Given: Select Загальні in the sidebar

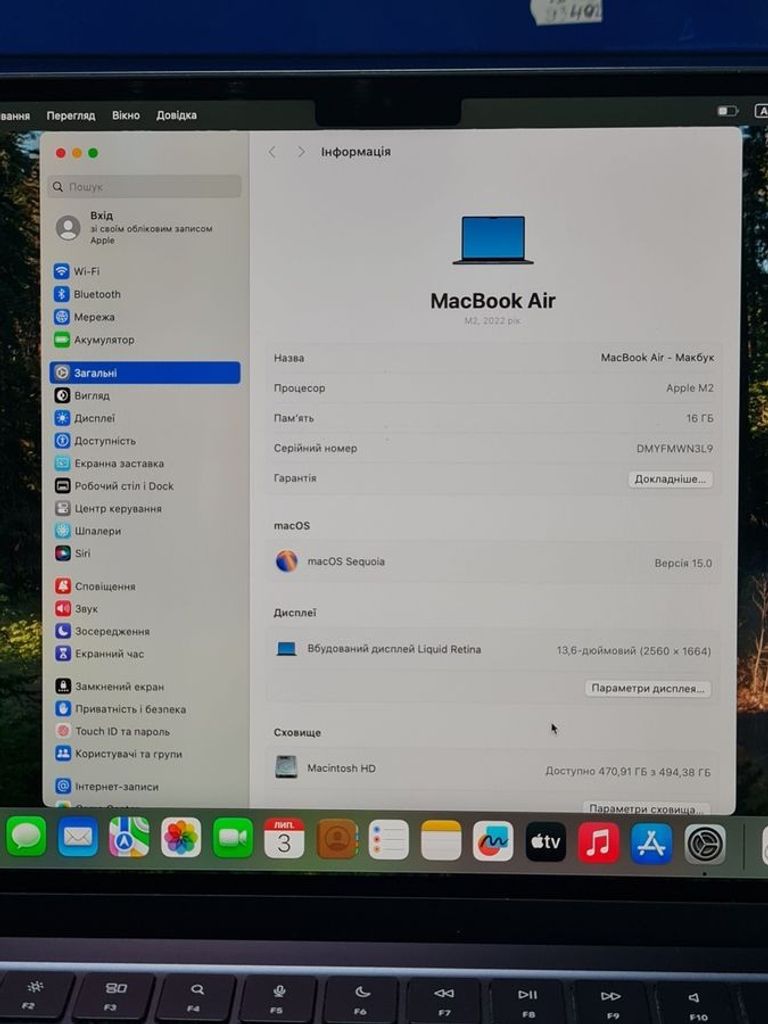Looking at the screenshot, I should pyautogui.click(x=145, y=373).
